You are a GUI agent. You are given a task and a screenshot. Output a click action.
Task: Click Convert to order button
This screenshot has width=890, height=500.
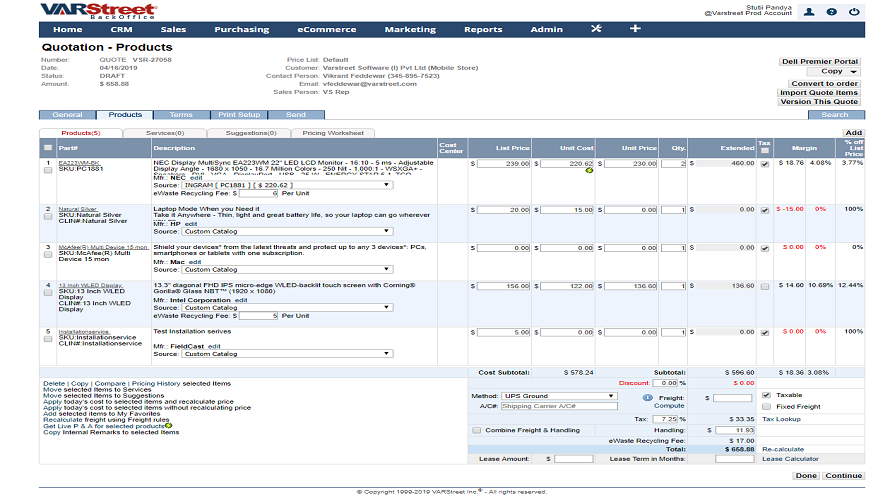click(x=825, y=83)
